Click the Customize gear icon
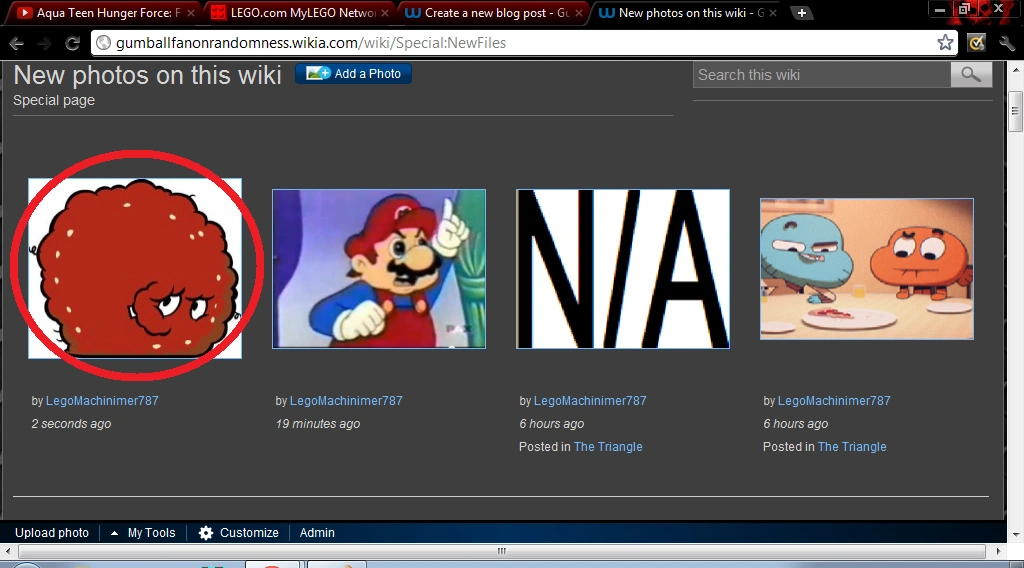The image size is (1024, 568). click(206, 533)
